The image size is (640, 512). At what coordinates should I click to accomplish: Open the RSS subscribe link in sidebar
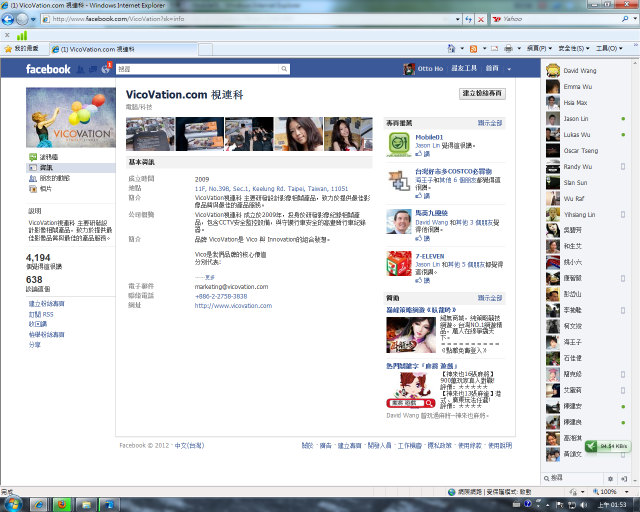click(41, 314)
